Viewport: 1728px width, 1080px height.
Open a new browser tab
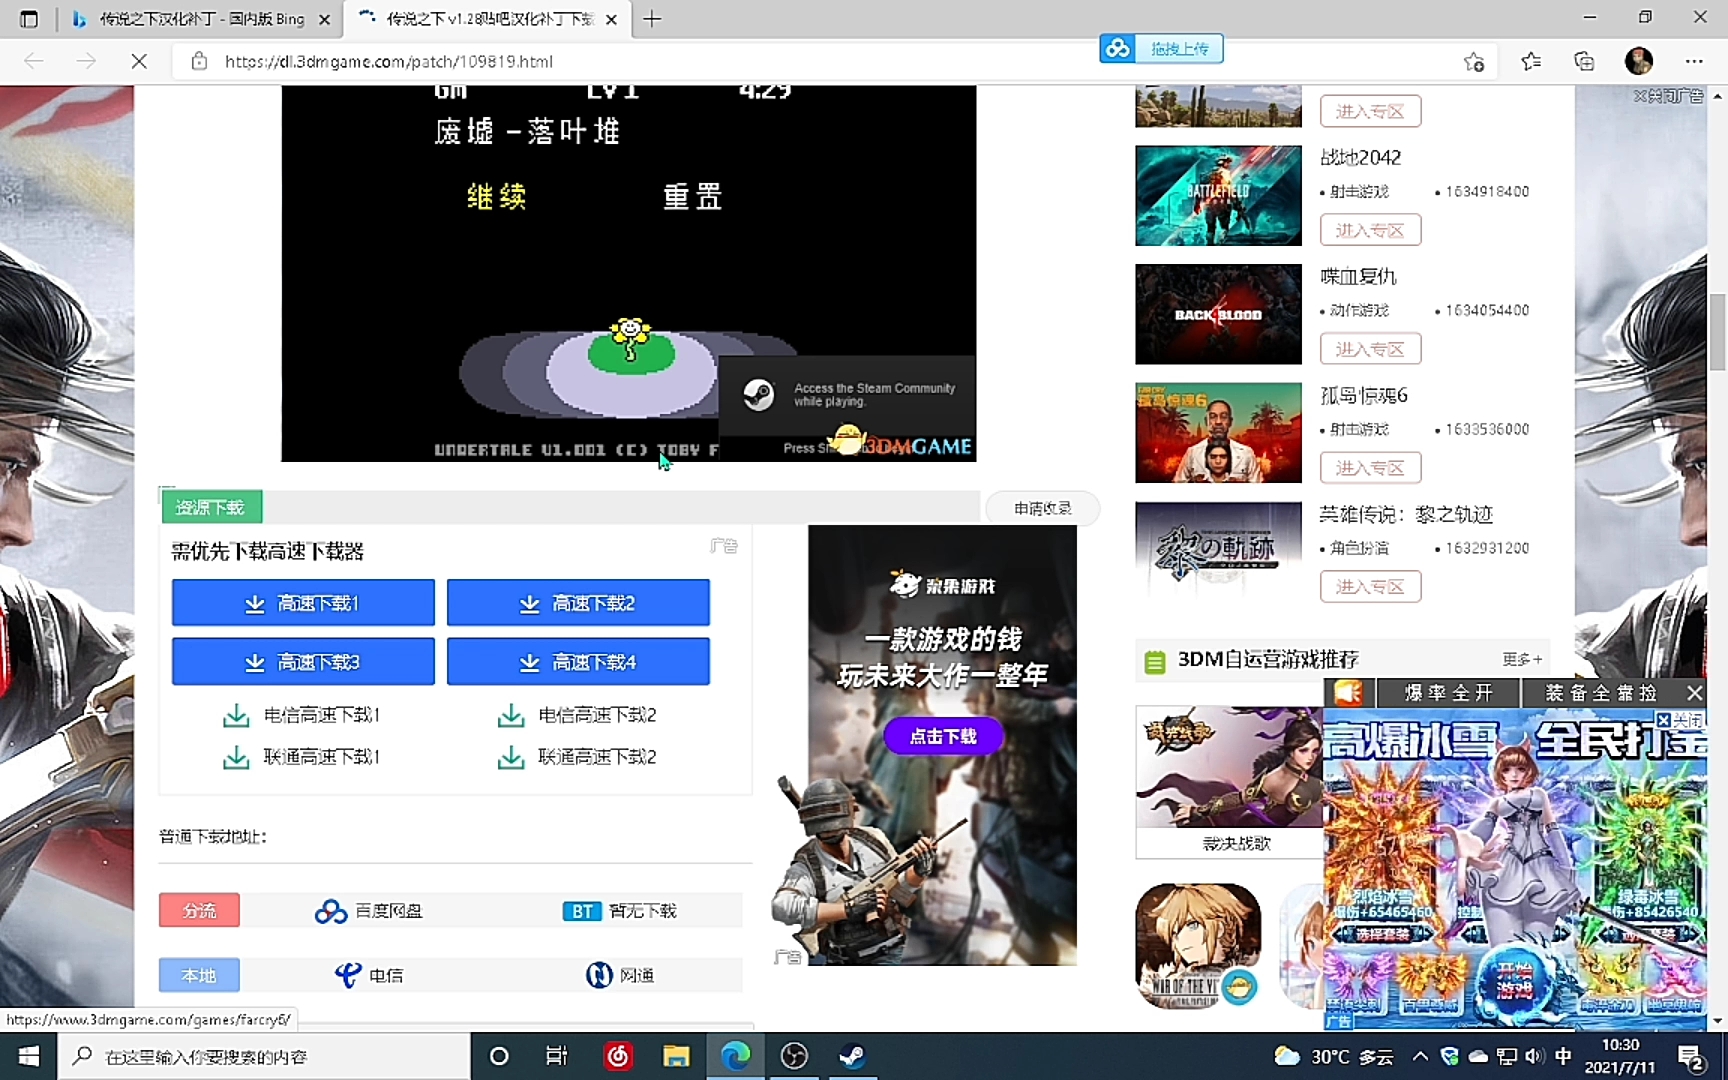(652, 19)
